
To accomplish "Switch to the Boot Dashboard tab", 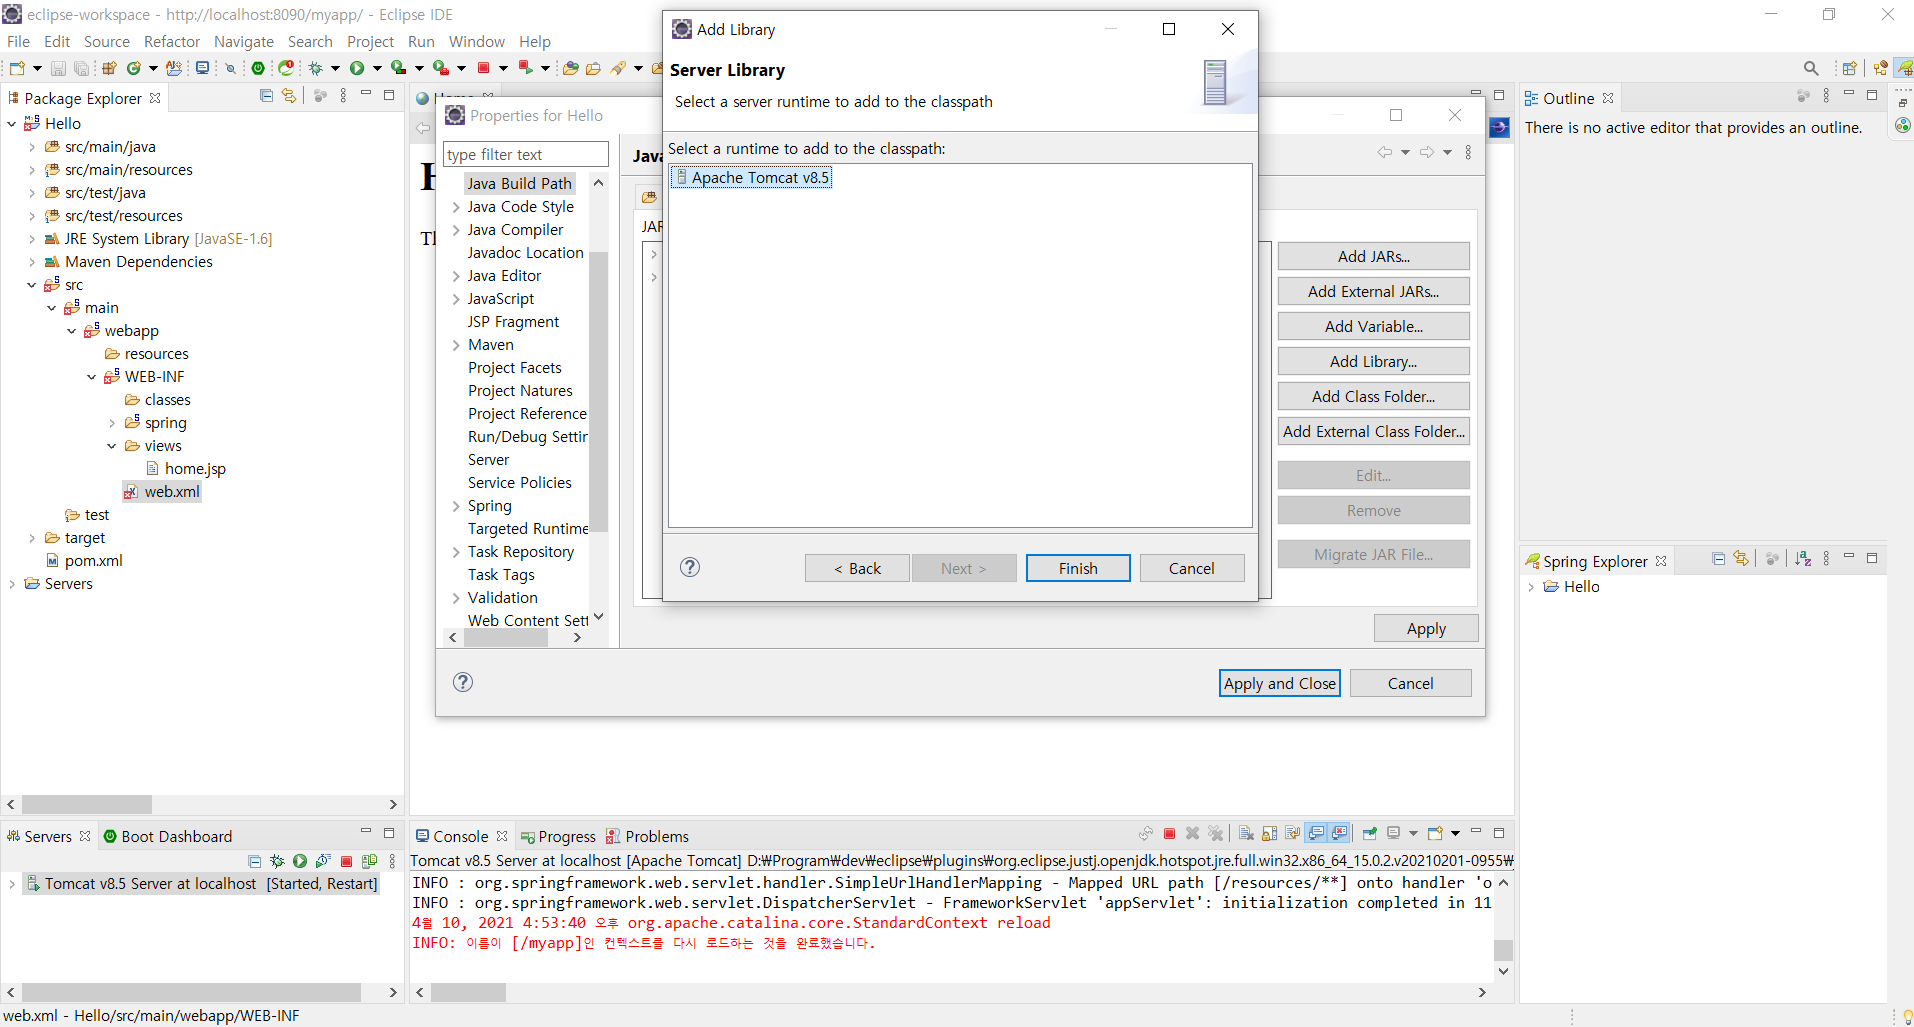I will pos(168,836).
